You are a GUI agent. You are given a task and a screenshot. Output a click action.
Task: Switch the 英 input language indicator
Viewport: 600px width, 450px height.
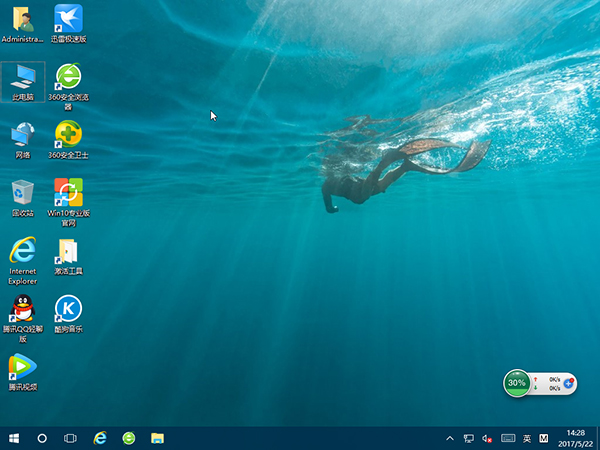(526, 438)
